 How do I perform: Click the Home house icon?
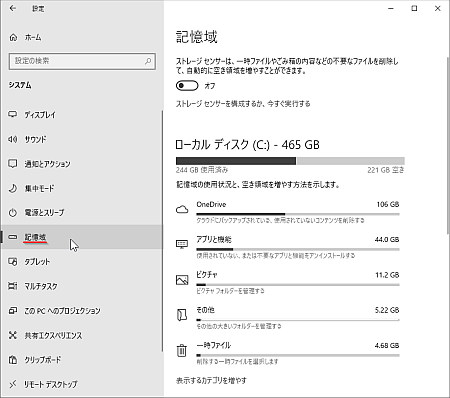coord(13,37)
